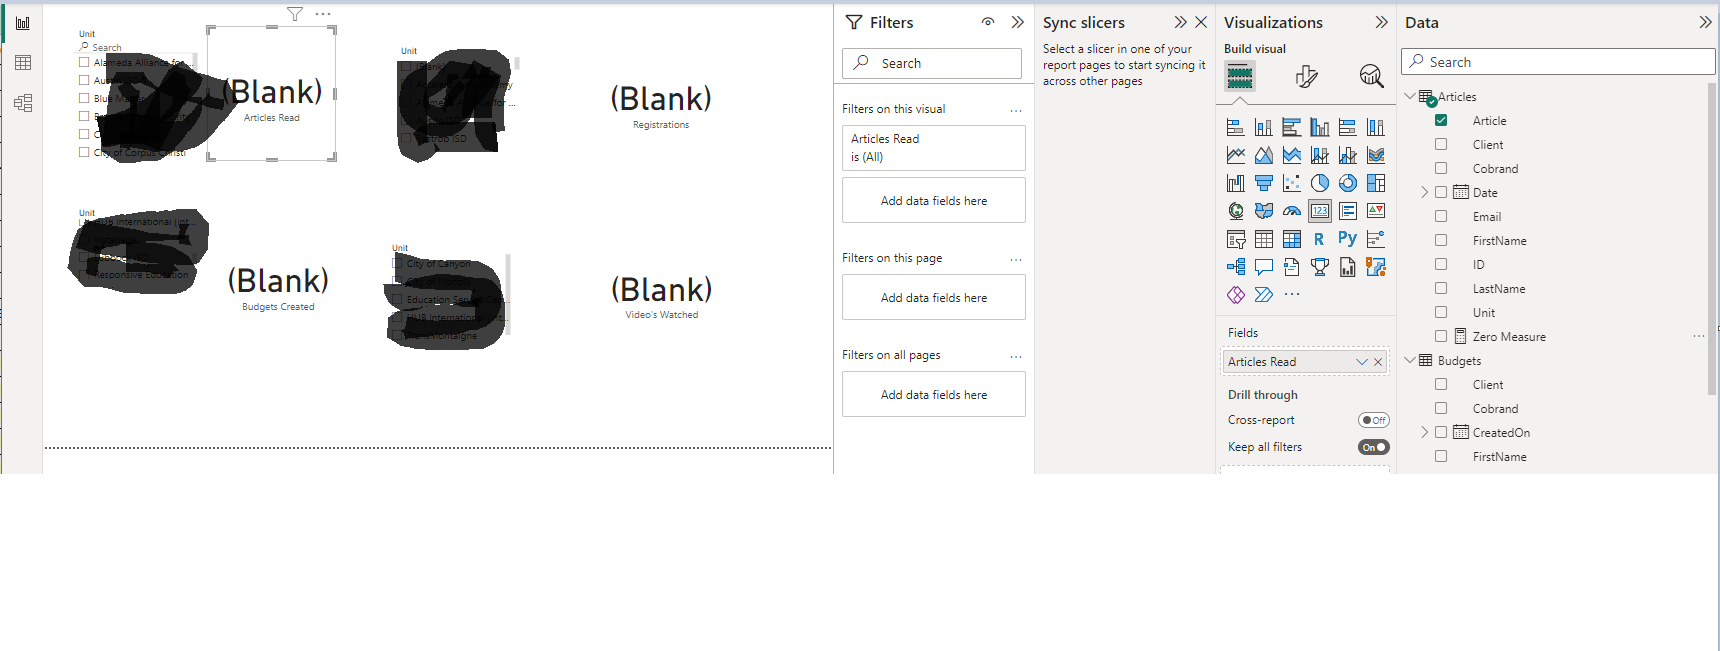Check the Articles Client field checkbox
Screen dimensions: 1720x651
1441,144
